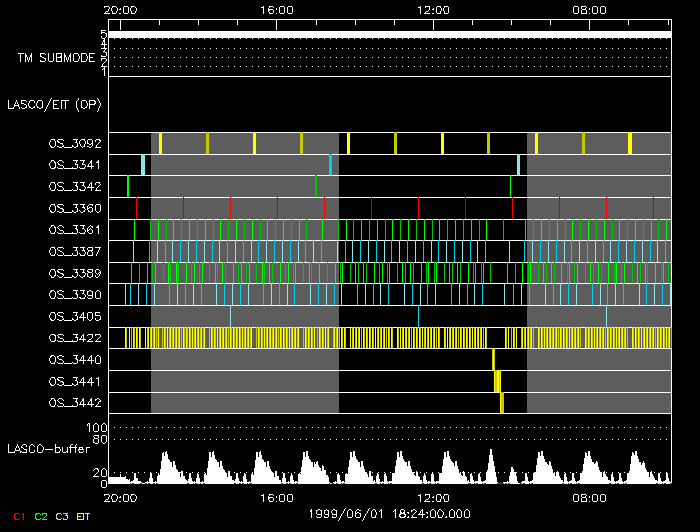Click the rightmost green marker in OS_3342 row
This screenshot has height=532, width=700.
click(x=510, y=186)
